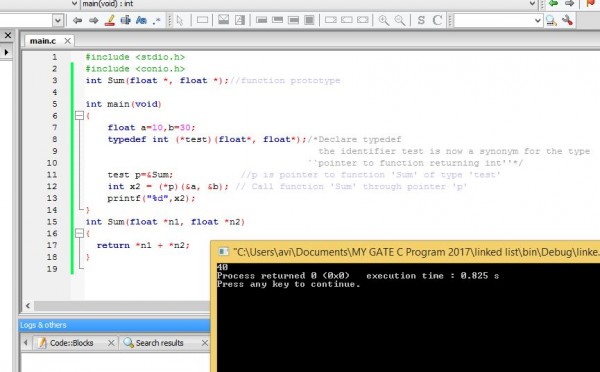Click the toolbar previous arrow icon
Viewport: 600px width, 372px height.
[x=77, y=20]
